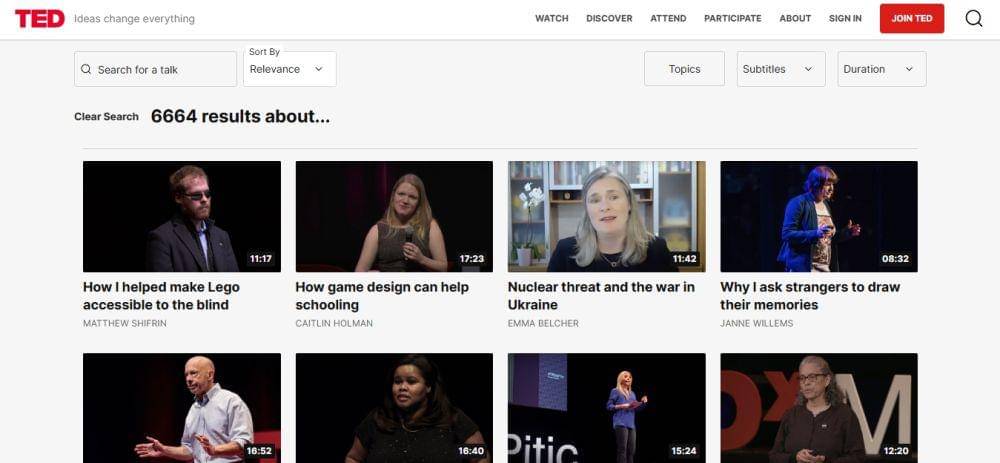Open the Watch menu
The height and width of the screenshot is (463, 1000).
pyautogui.click(x=551, y=18)
